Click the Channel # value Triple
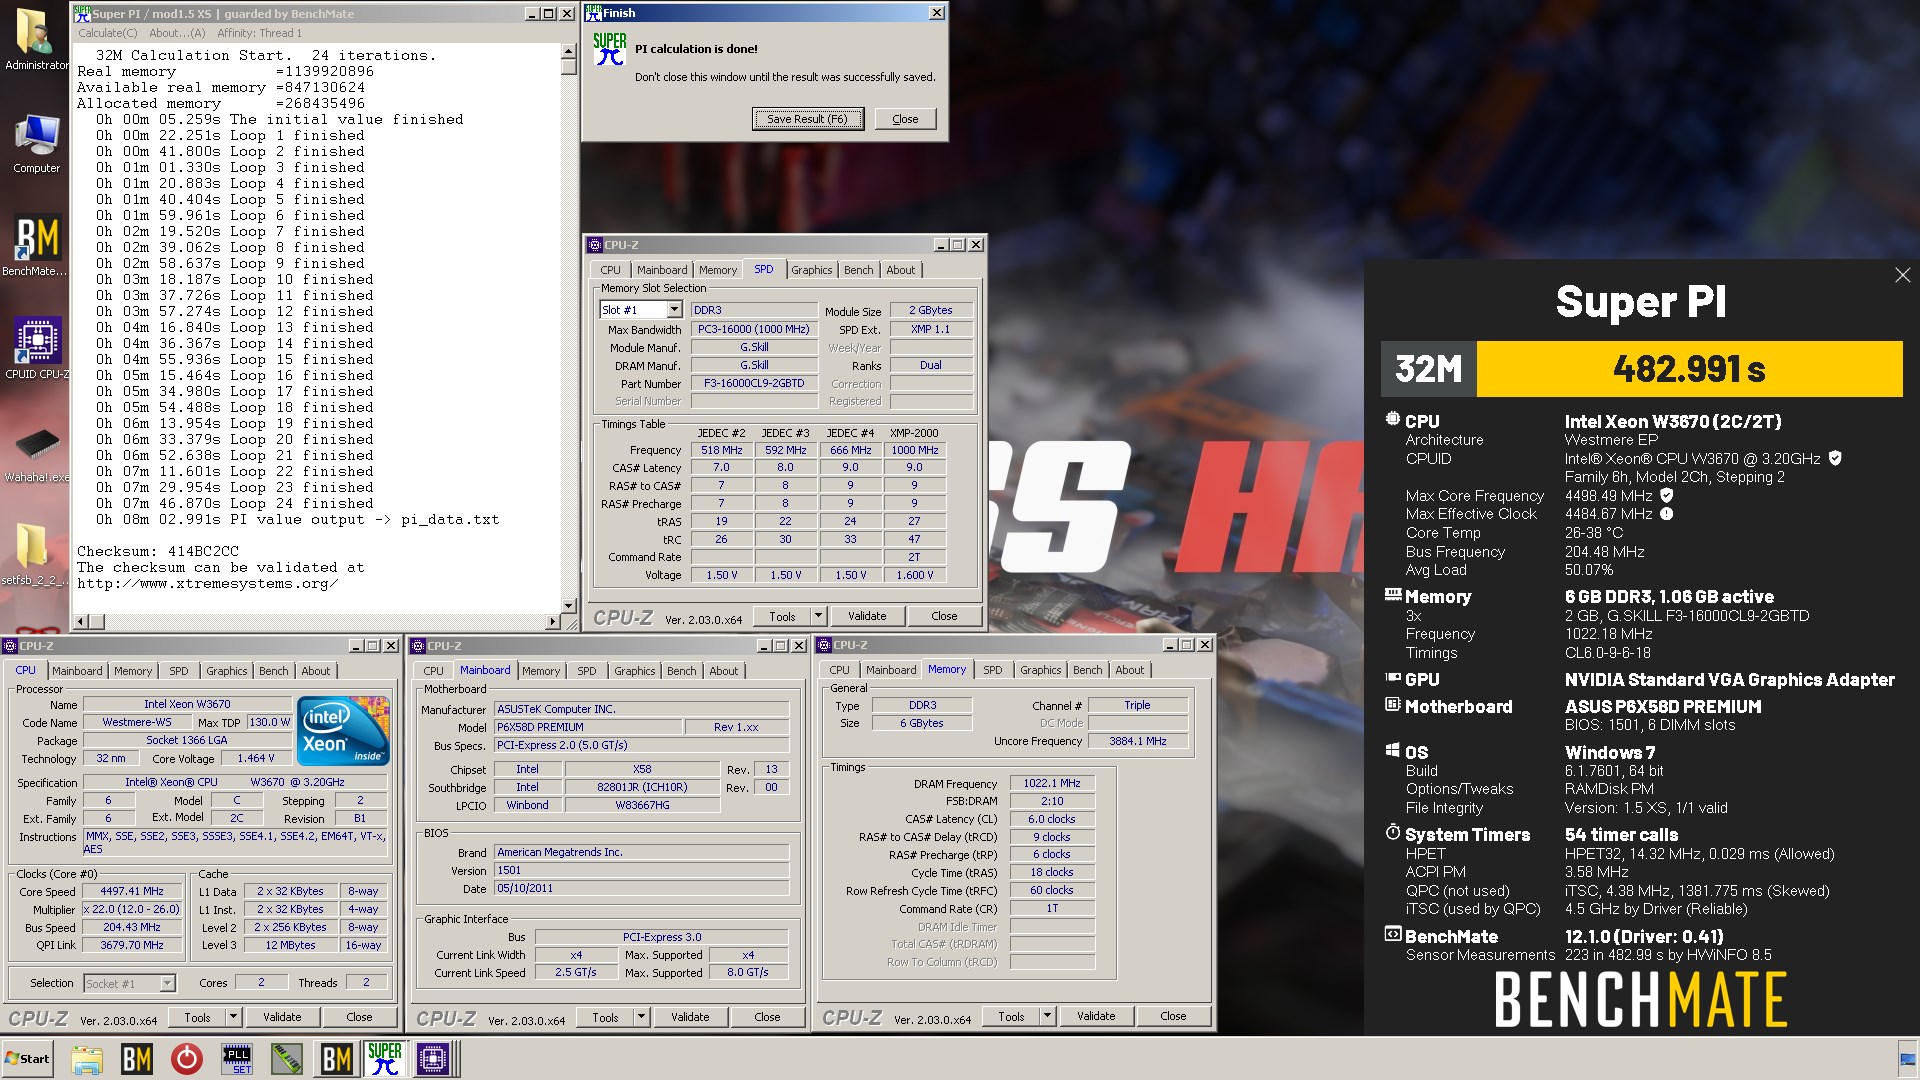This screenshot has width=1920, height=1080. 1138,705
